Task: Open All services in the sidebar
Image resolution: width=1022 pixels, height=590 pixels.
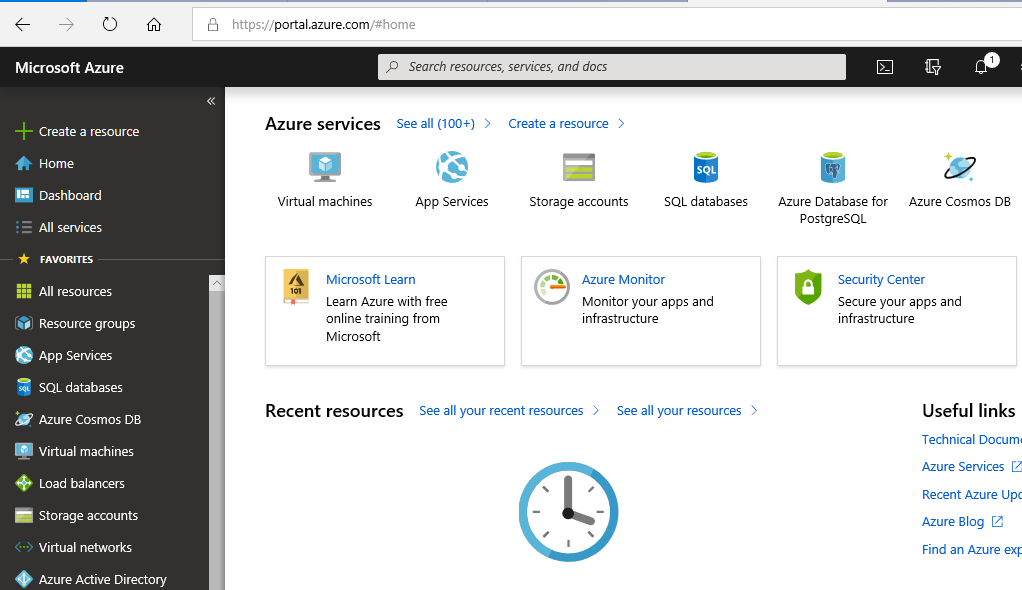Action: point(73,227)
